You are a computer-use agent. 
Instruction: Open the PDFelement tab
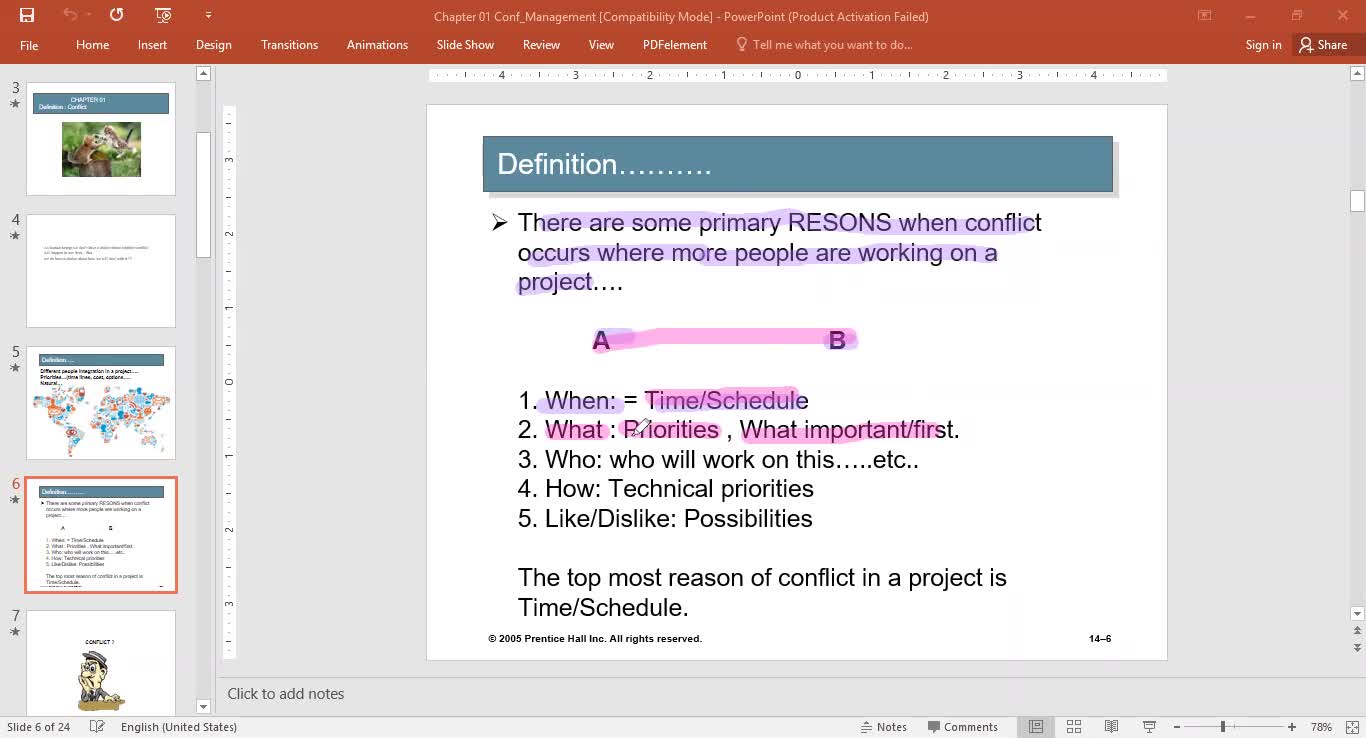(674, 45)
